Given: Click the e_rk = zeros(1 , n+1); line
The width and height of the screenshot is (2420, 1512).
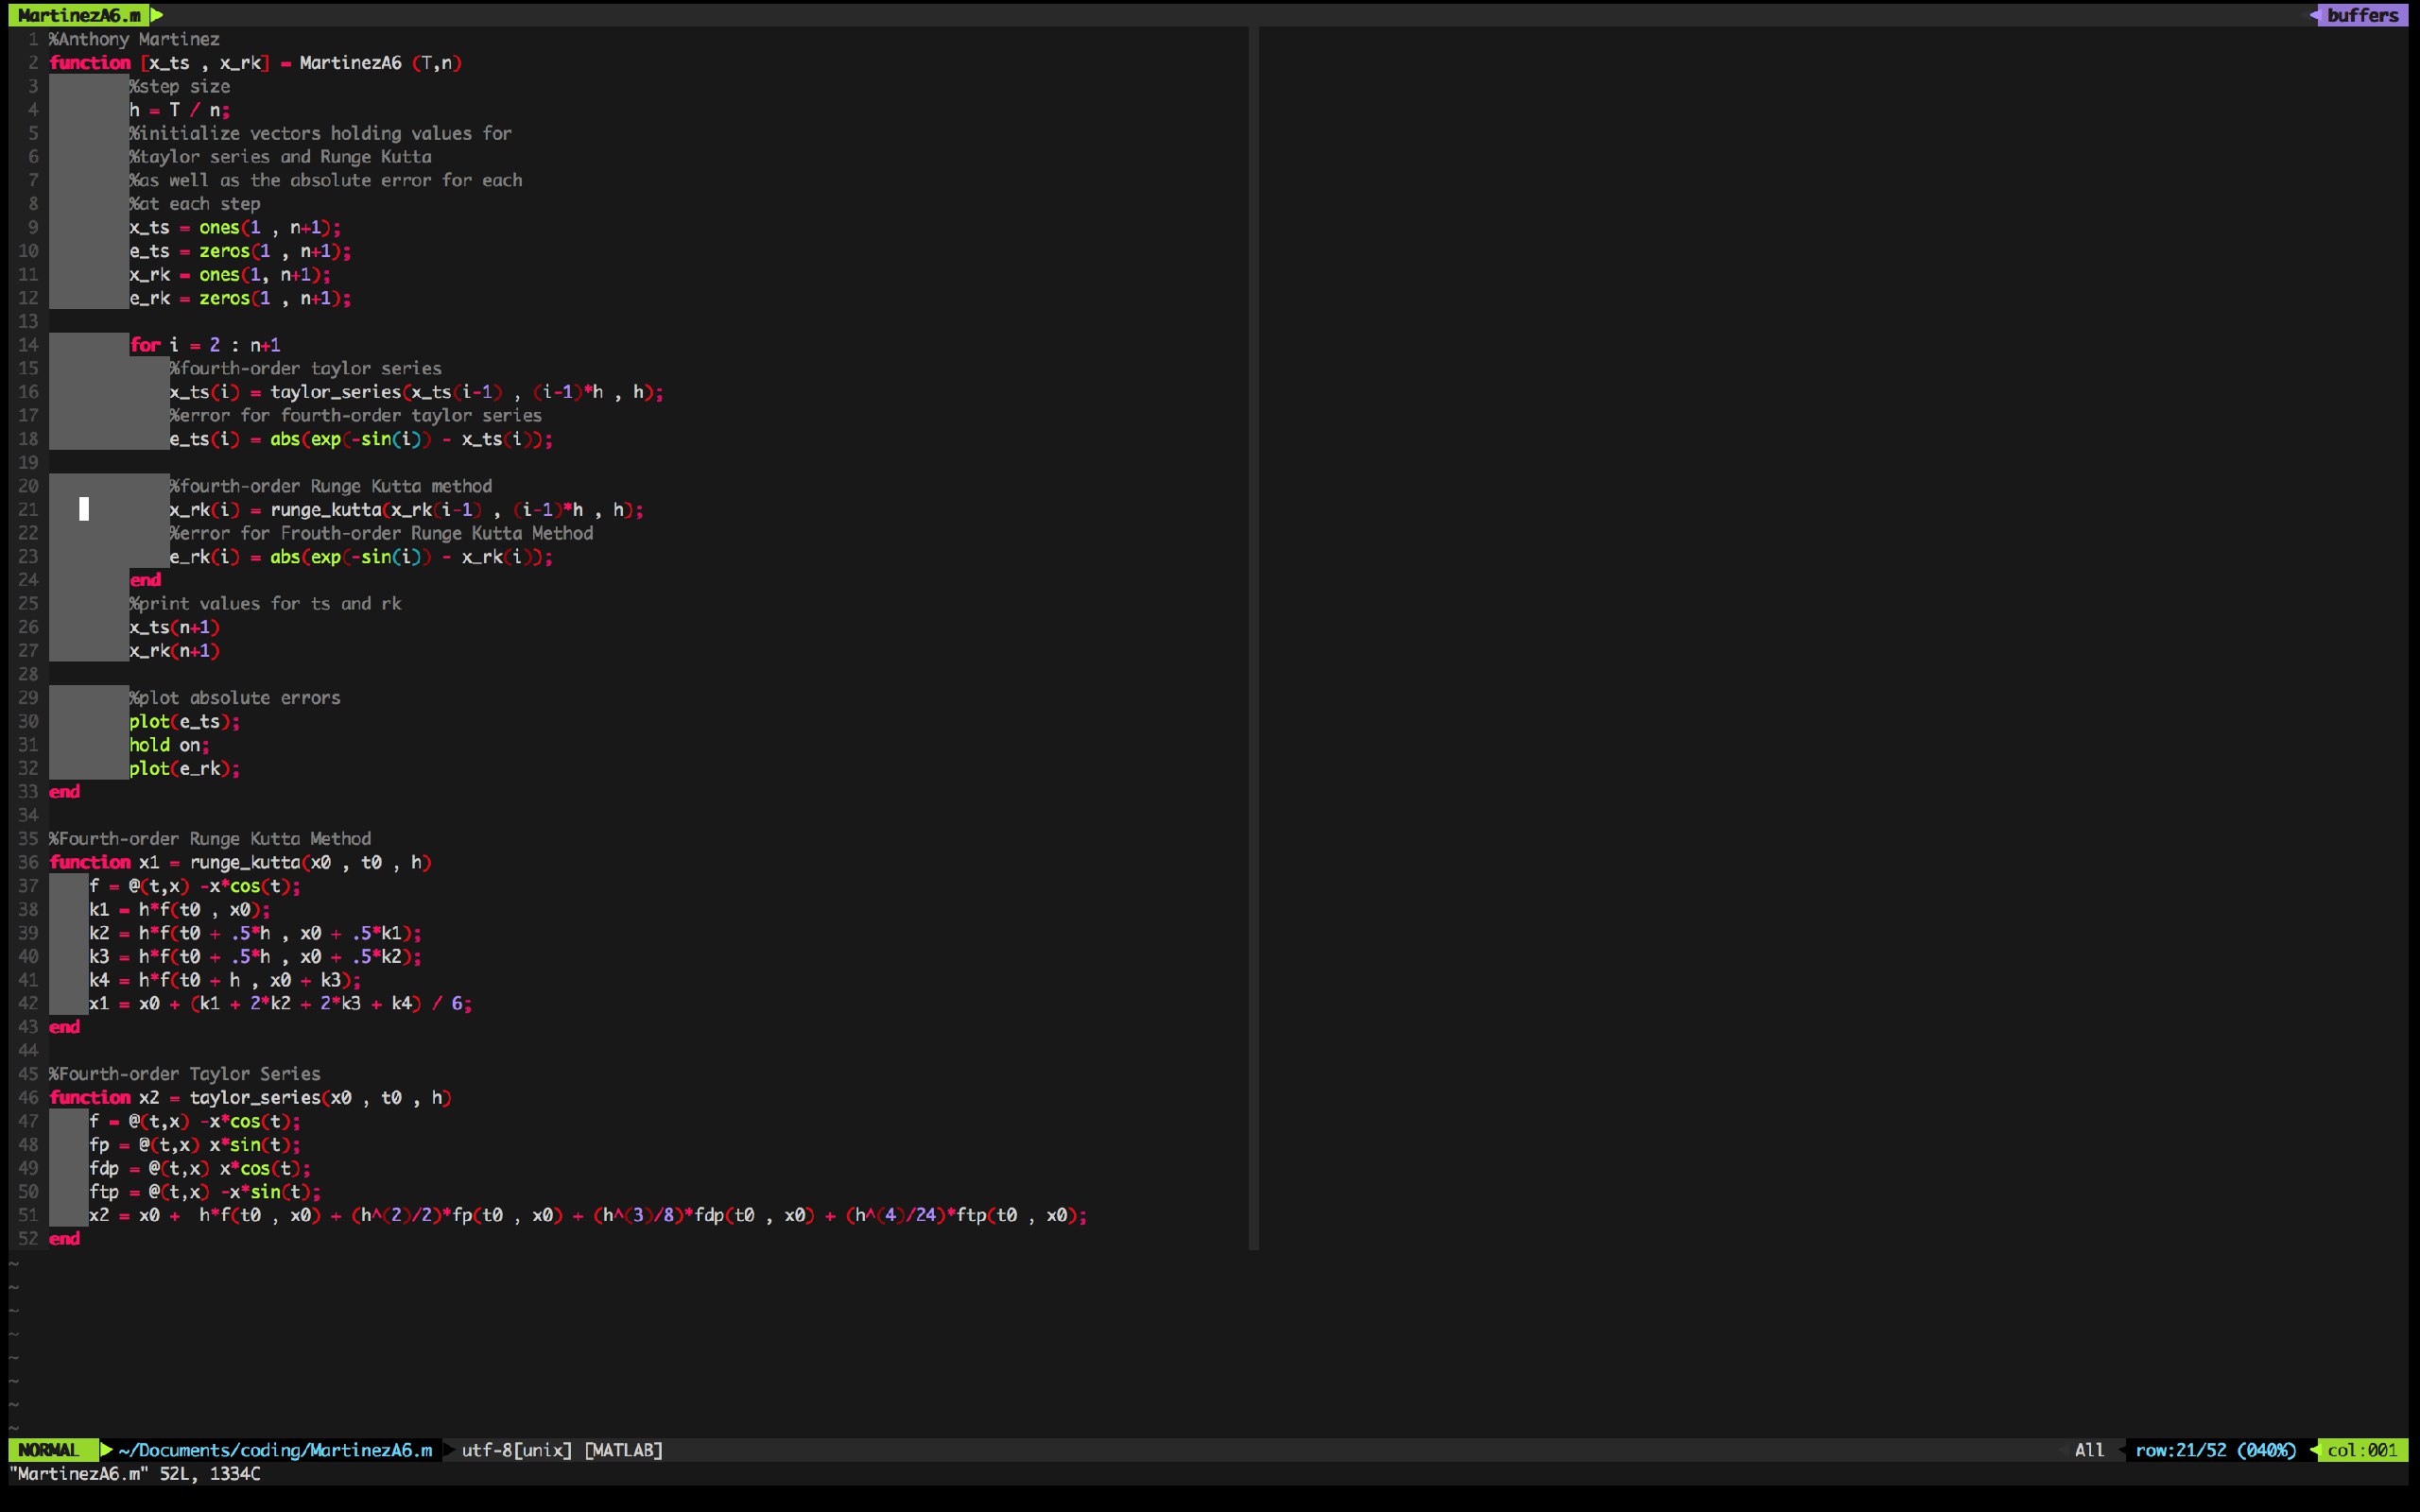Looking at the screenshot, I should (x=240, y=298).
